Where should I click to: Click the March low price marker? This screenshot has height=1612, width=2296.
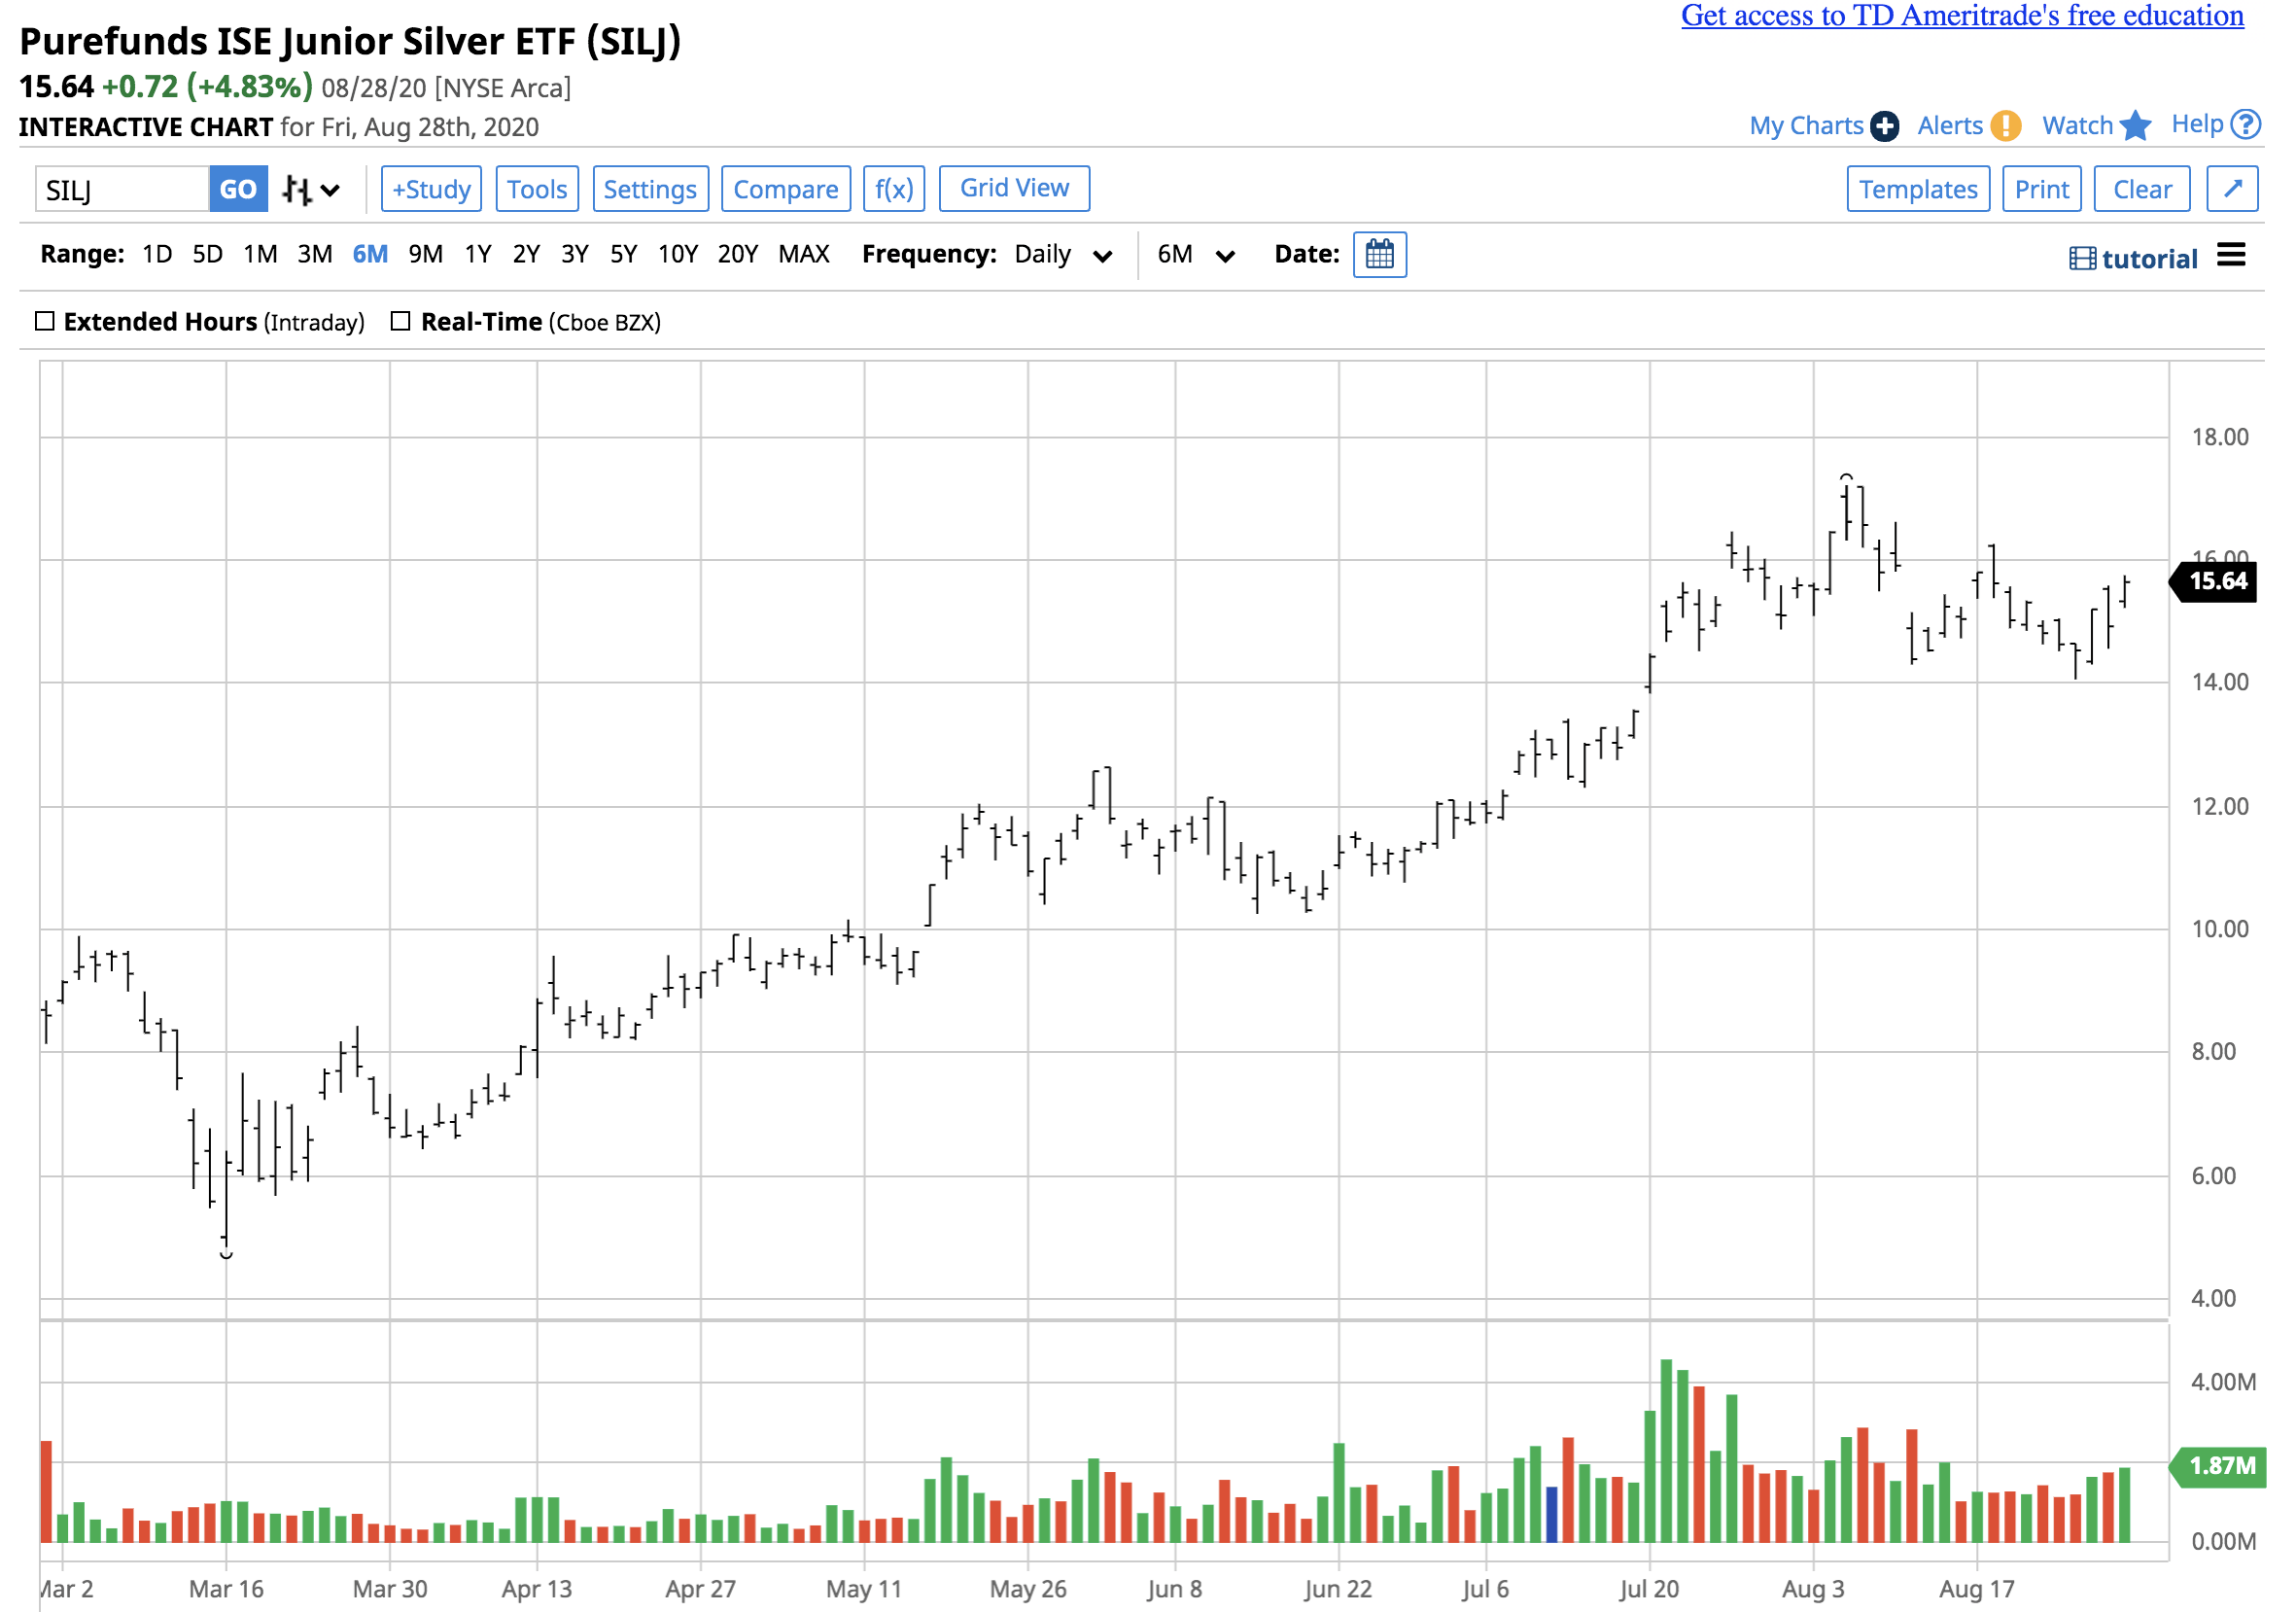pos(226,1254)
